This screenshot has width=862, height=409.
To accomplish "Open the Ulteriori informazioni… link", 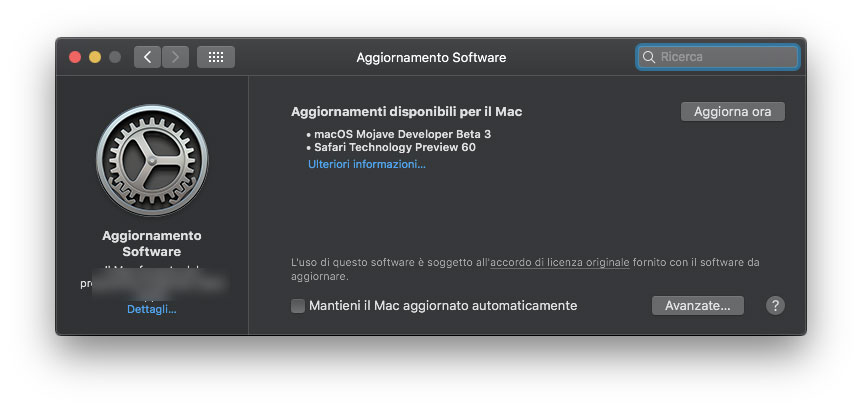I will (x=366, y=164).
